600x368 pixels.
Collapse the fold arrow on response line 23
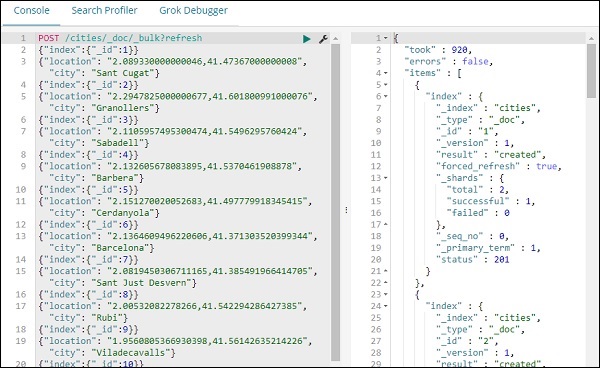click(386, 294)
